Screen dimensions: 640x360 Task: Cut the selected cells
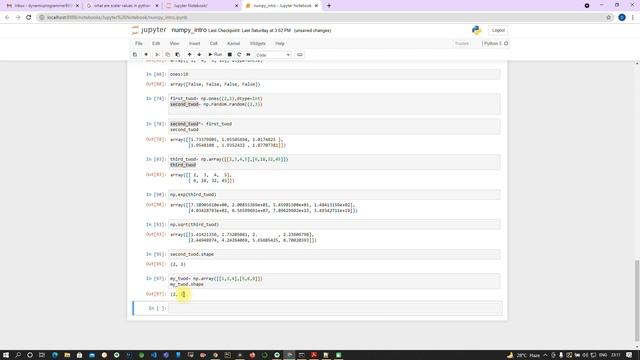[x=157, y=55]
